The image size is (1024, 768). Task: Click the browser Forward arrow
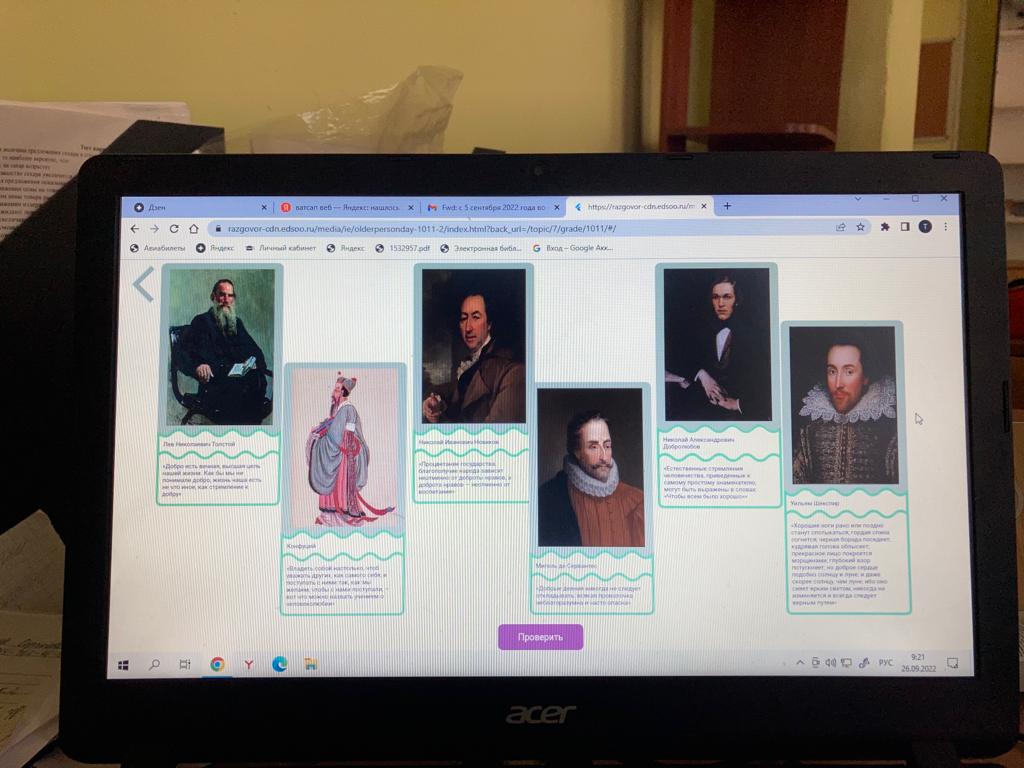pos(154,229)
